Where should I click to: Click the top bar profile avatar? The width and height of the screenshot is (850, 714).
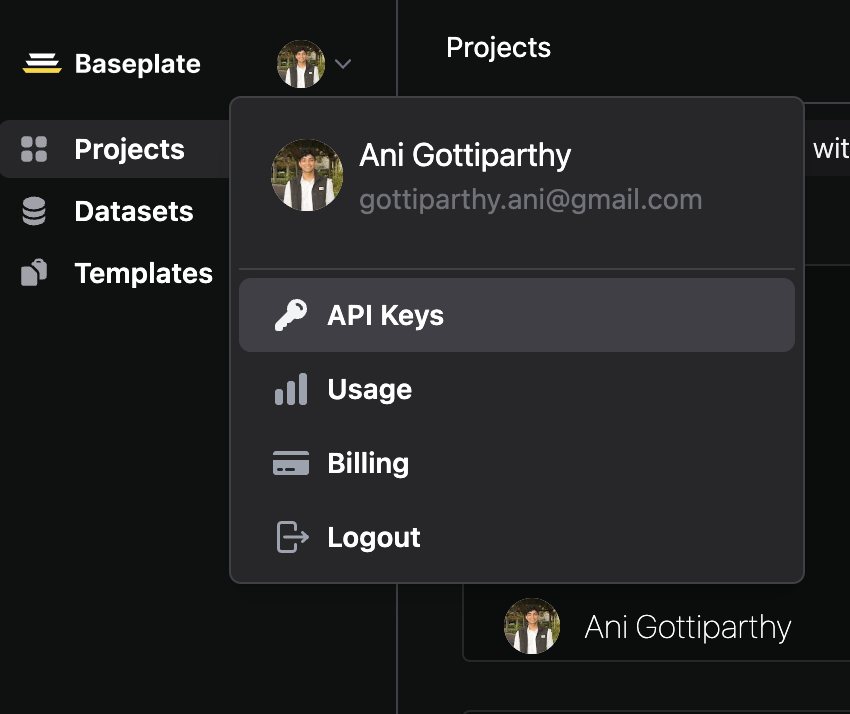click(x=300, y=64)
